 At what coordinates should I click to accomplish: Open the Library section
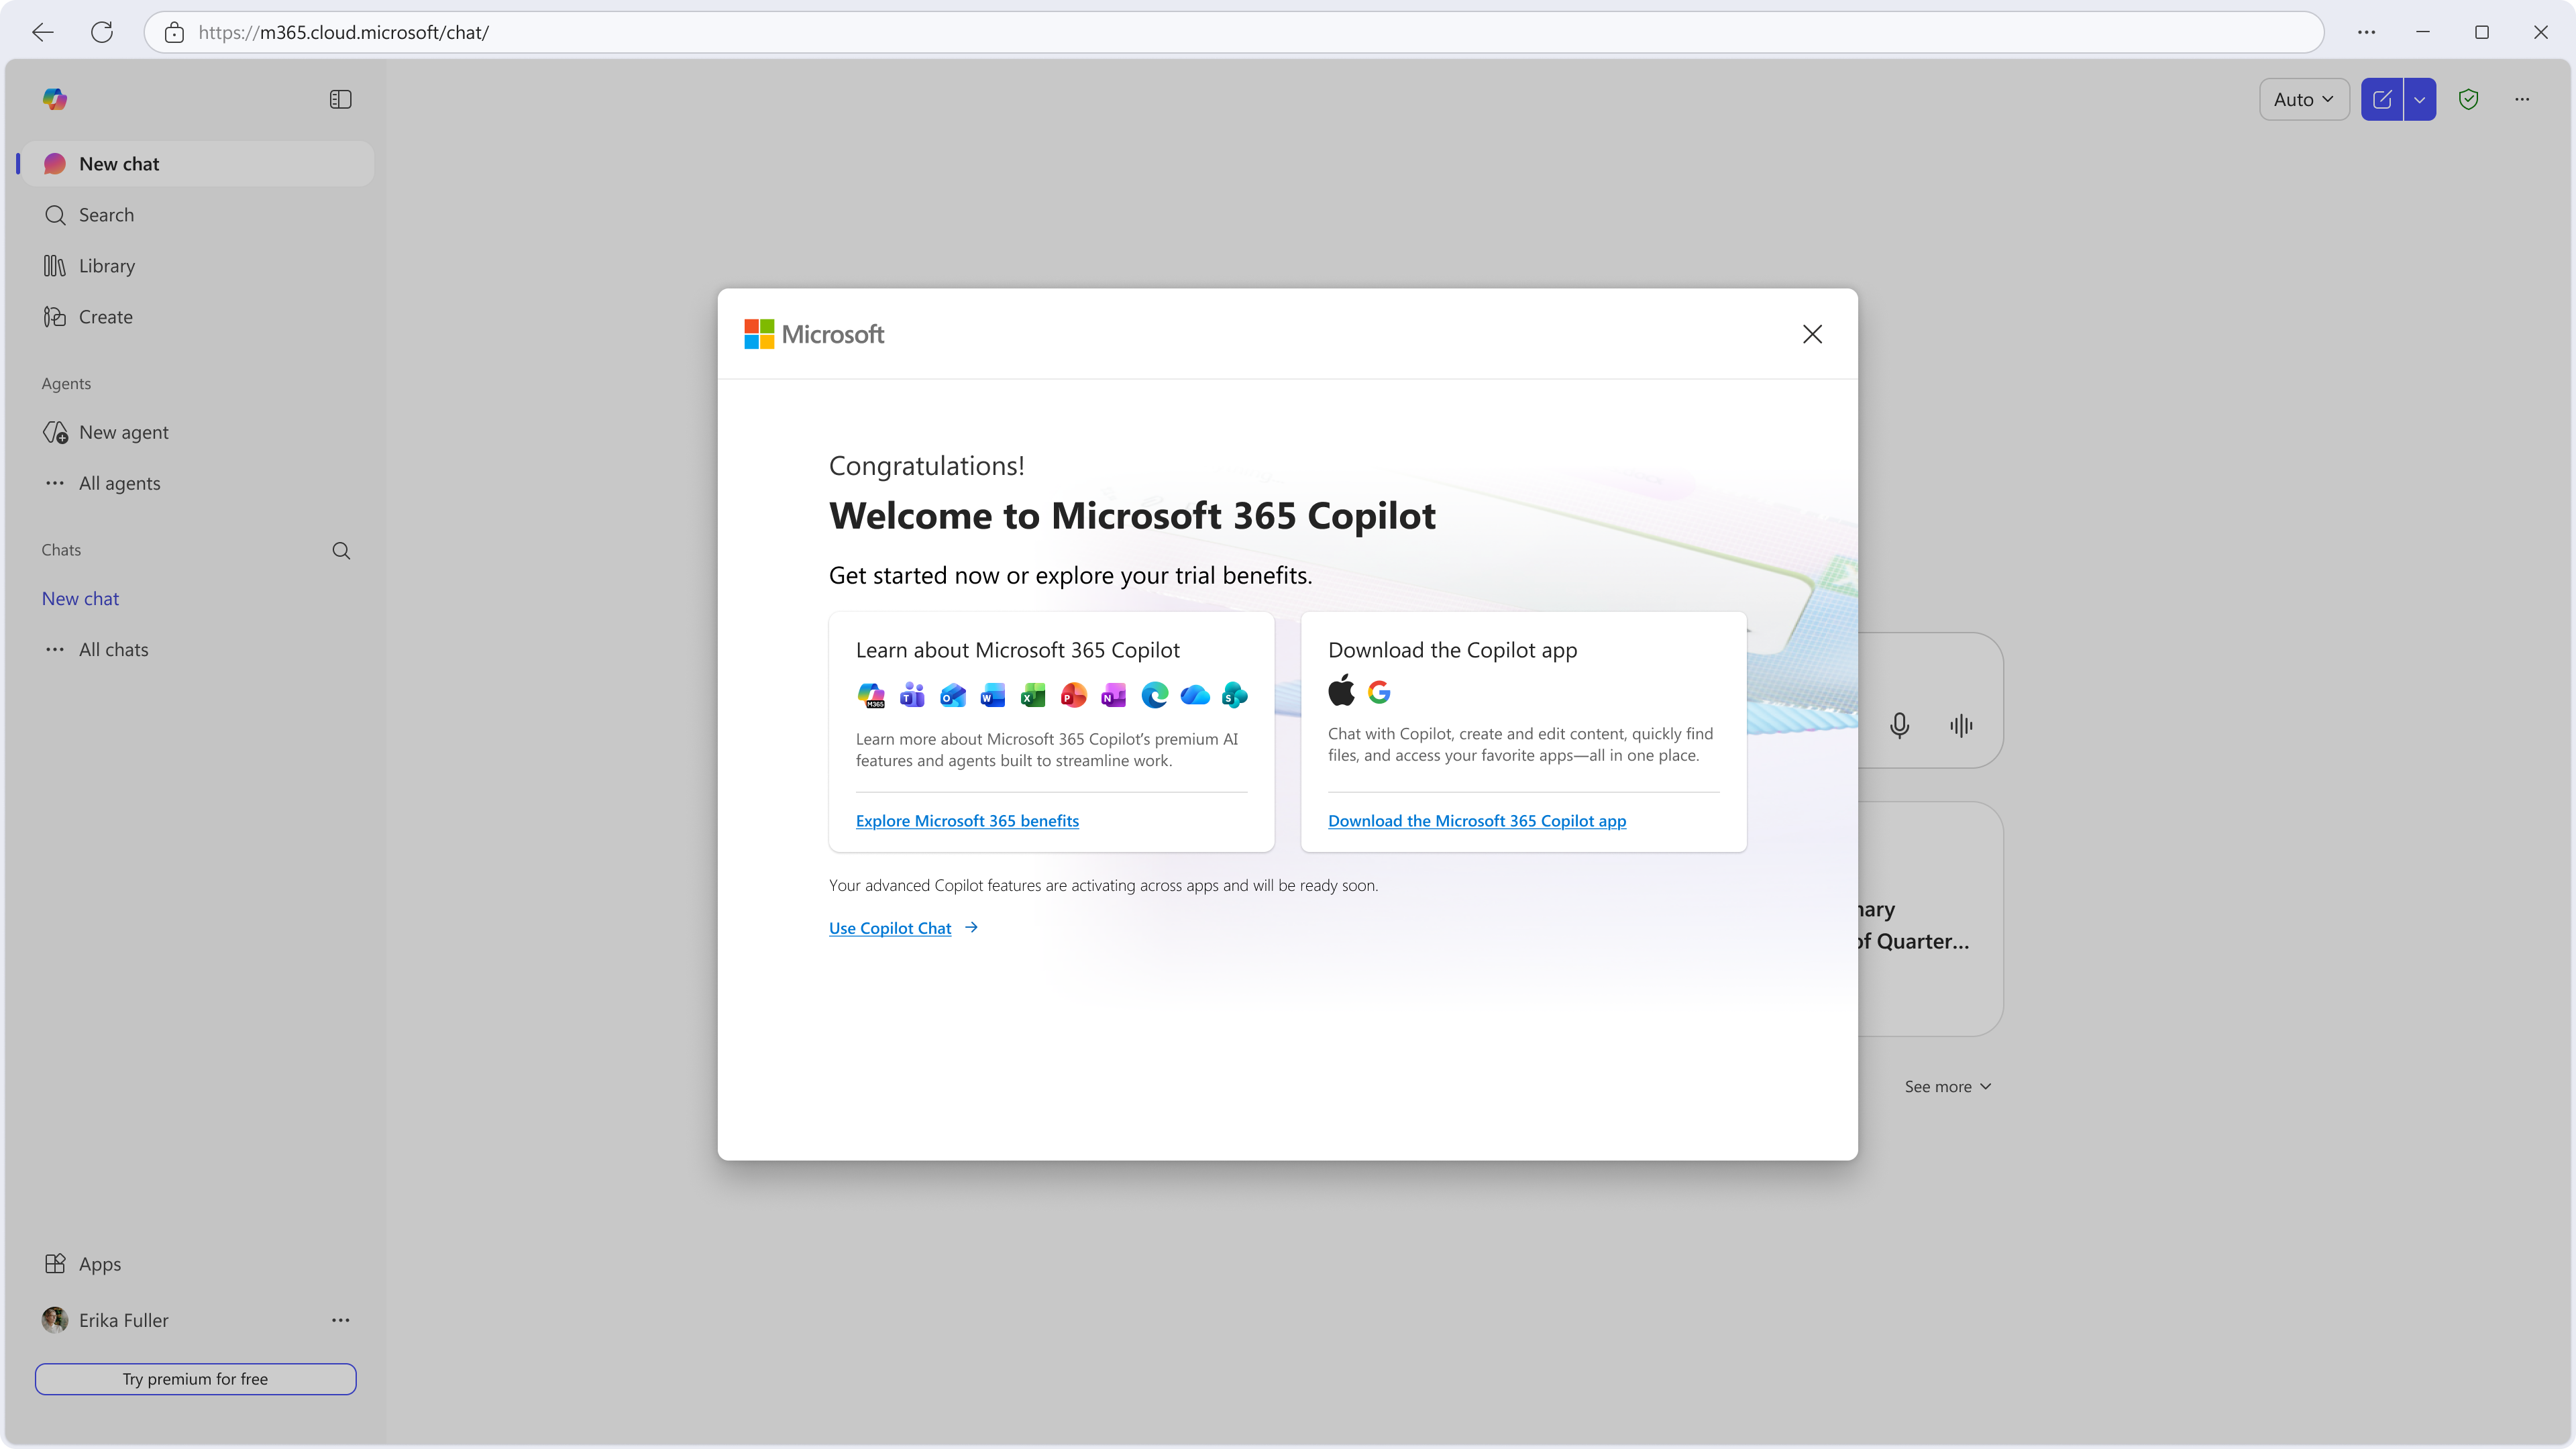pos(197,266)
